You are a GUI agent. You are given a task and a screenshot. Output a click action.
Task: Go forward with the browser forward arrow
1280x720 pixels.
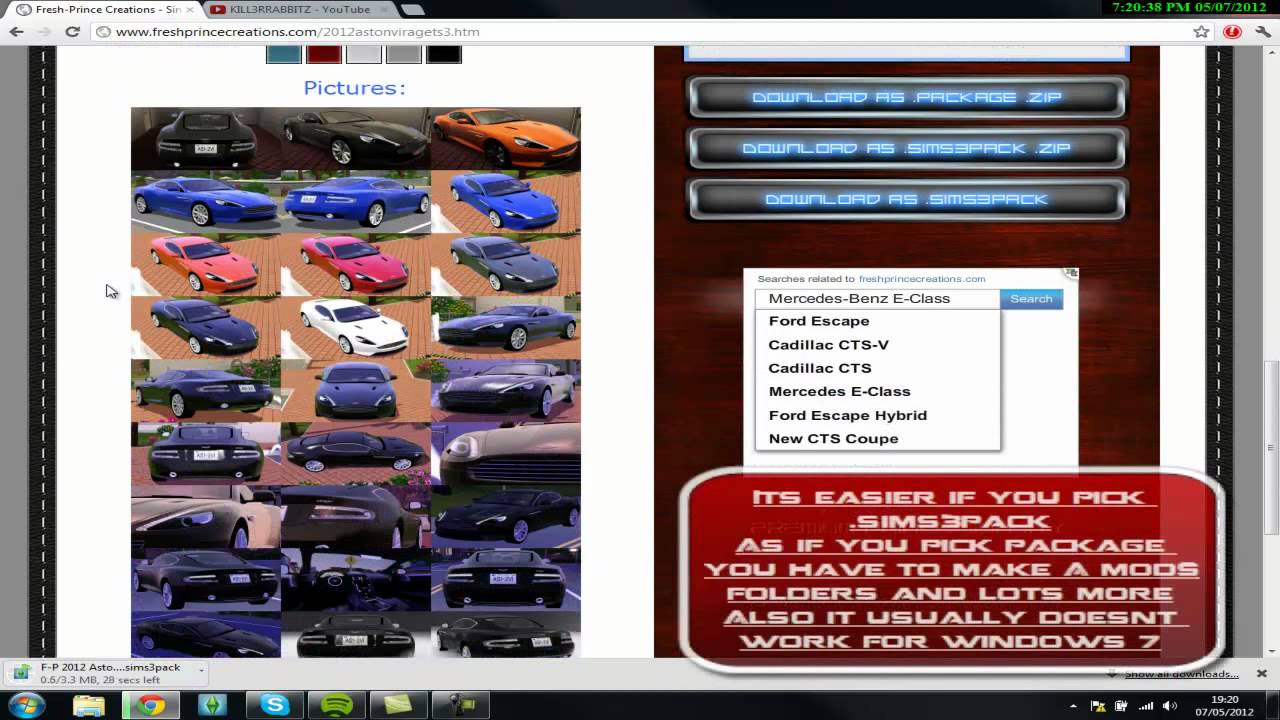click(x=44, y=32)
